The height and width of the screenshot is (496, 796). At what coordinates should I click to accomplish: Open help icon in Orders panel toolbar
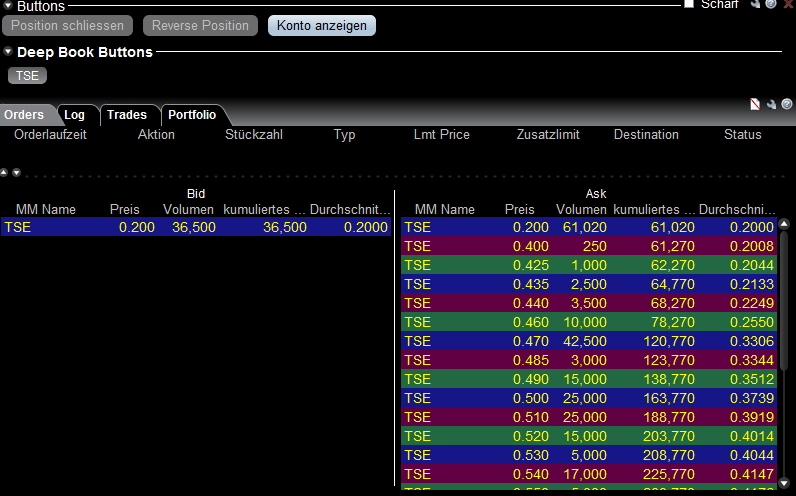(x=786, y=104)
